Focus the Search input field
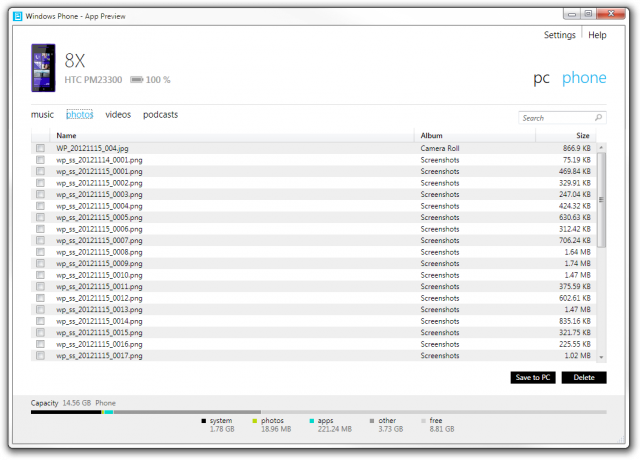This screenshot has height=460, width=640. 557,118
